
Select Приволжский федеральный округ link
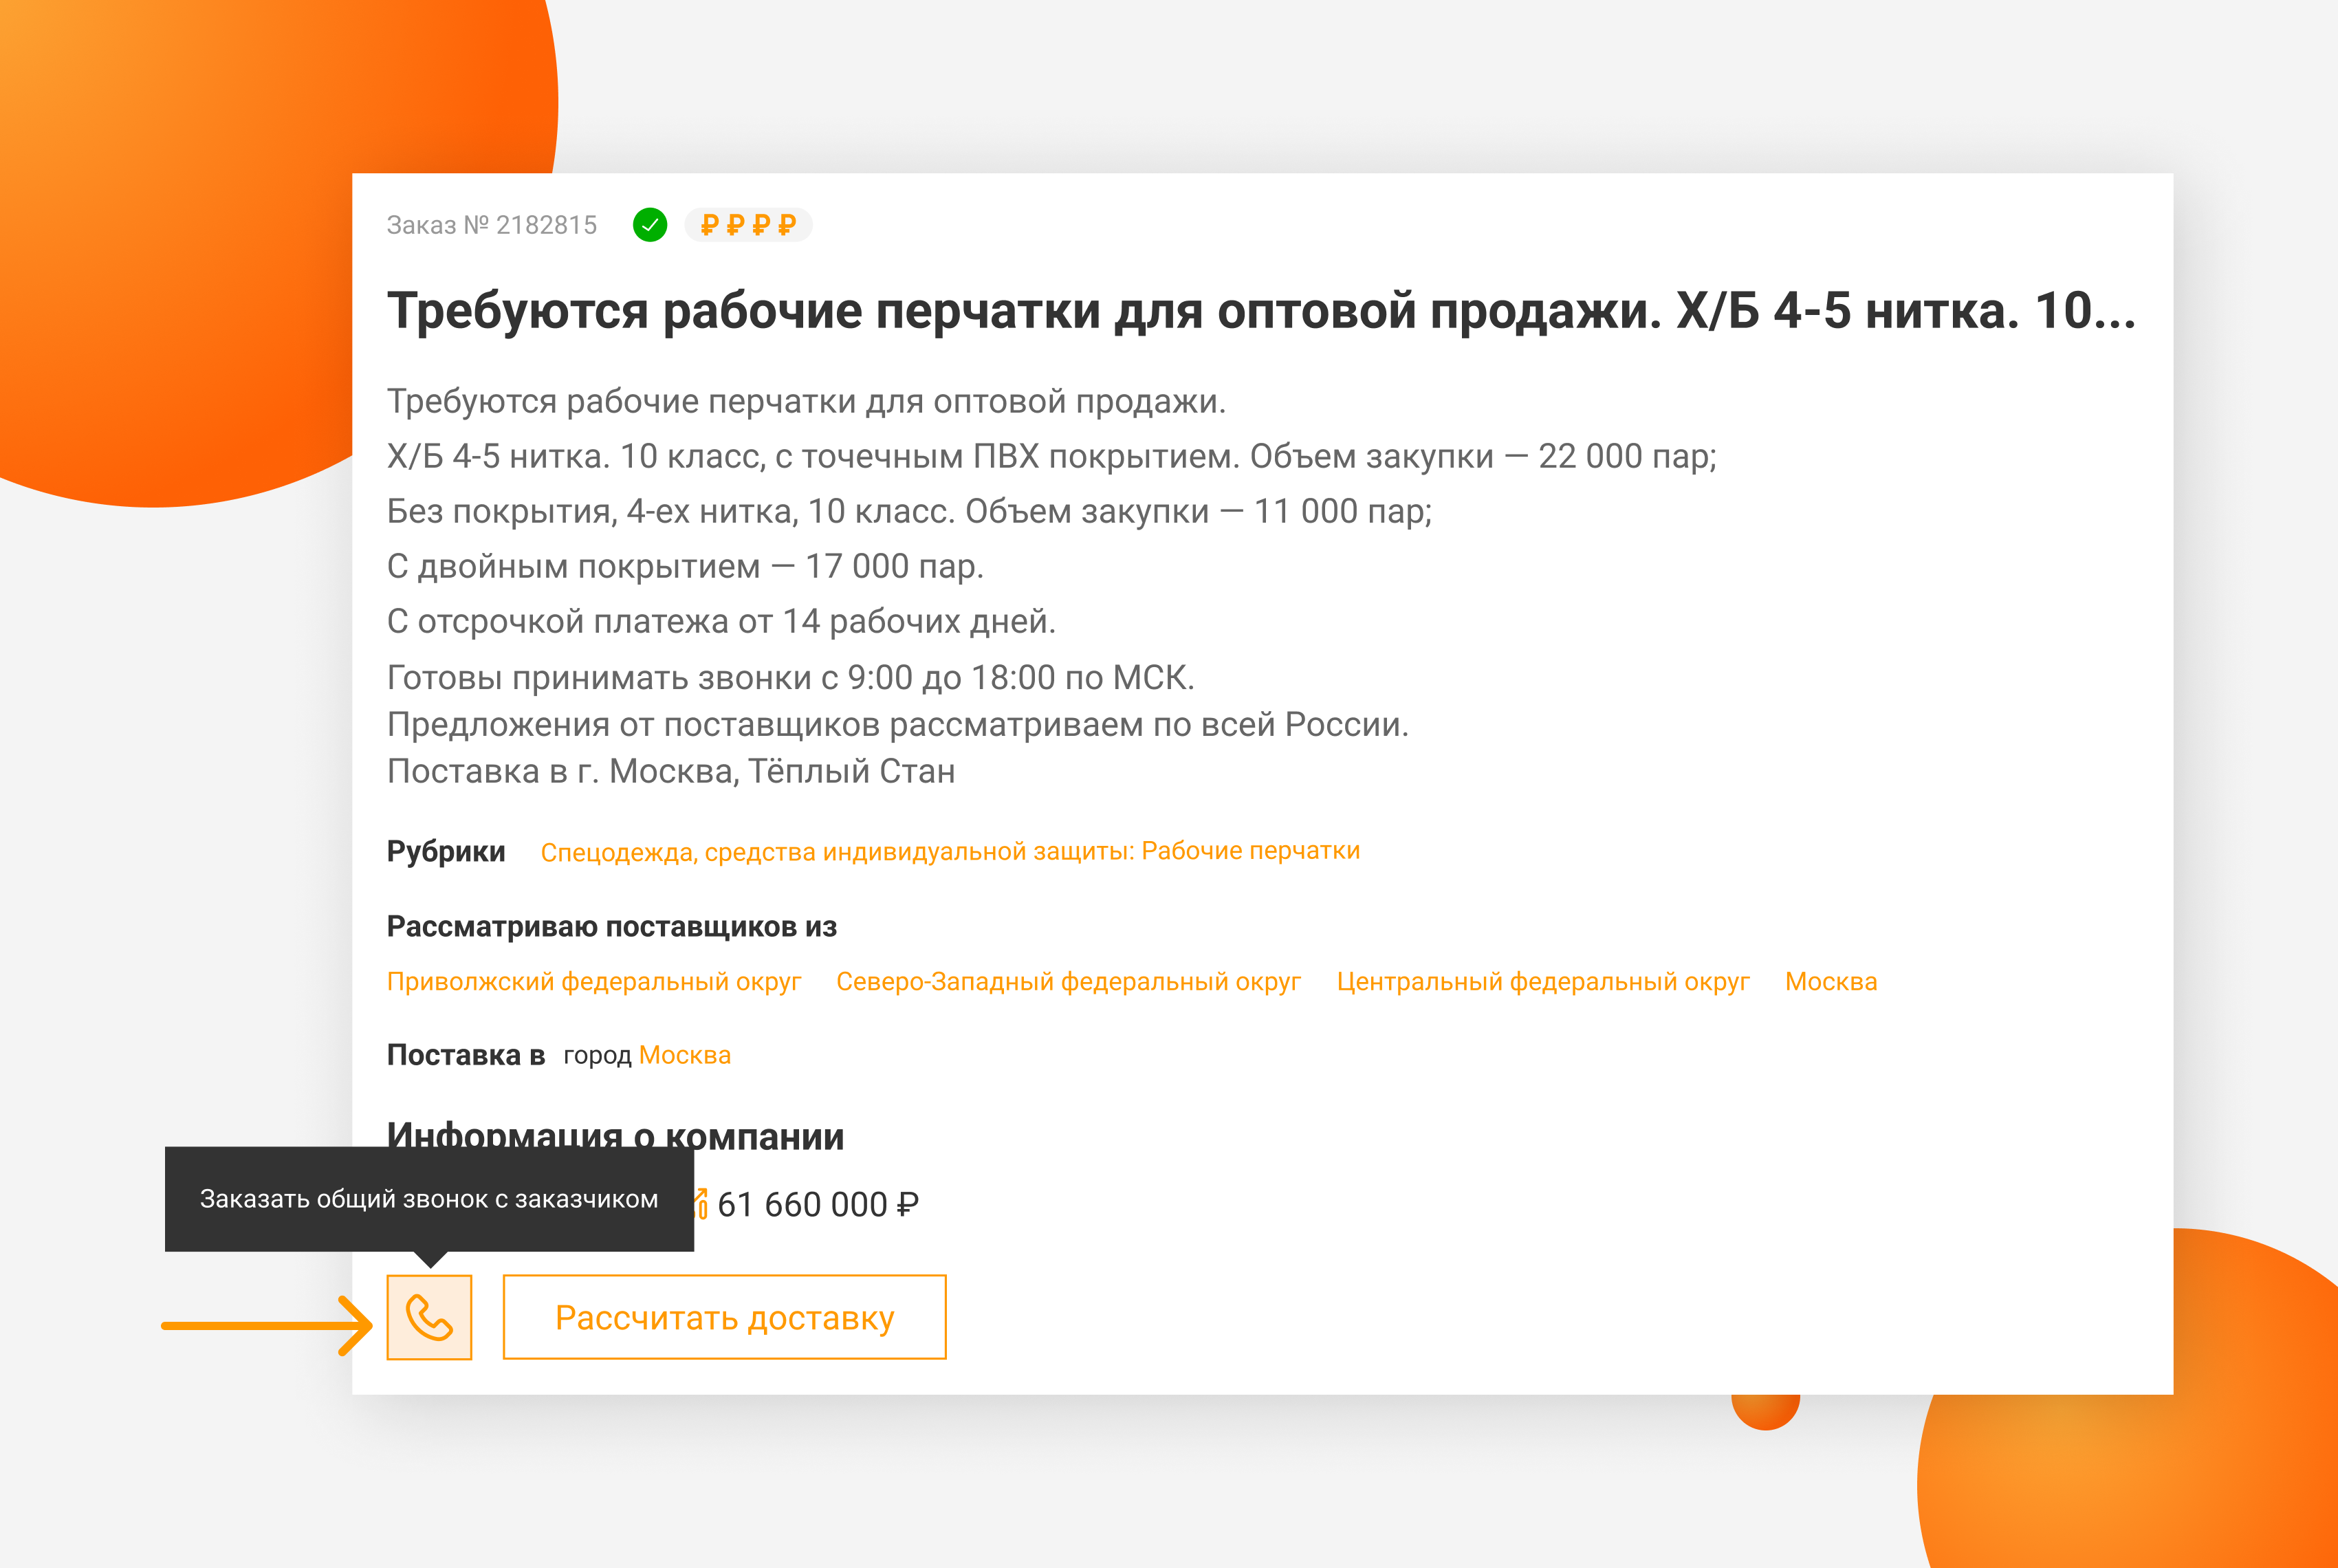(x=594, y=982)
